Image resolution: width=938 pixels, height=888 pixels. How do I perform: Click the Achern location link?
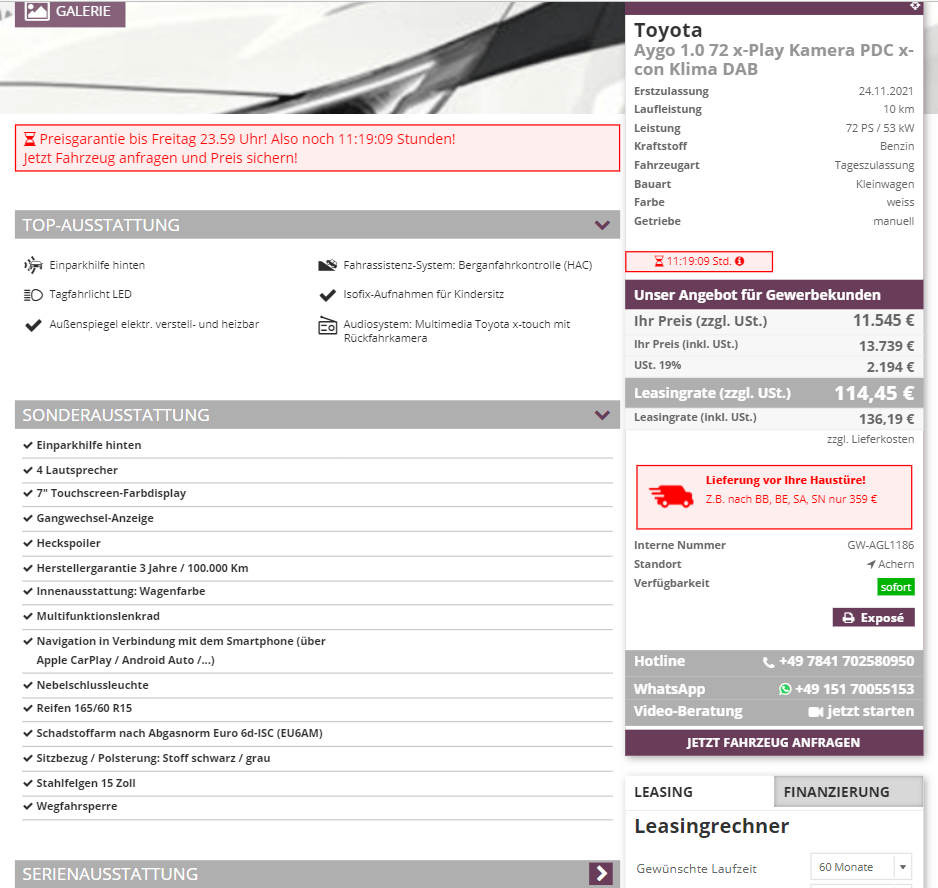[x=896, y=564]
